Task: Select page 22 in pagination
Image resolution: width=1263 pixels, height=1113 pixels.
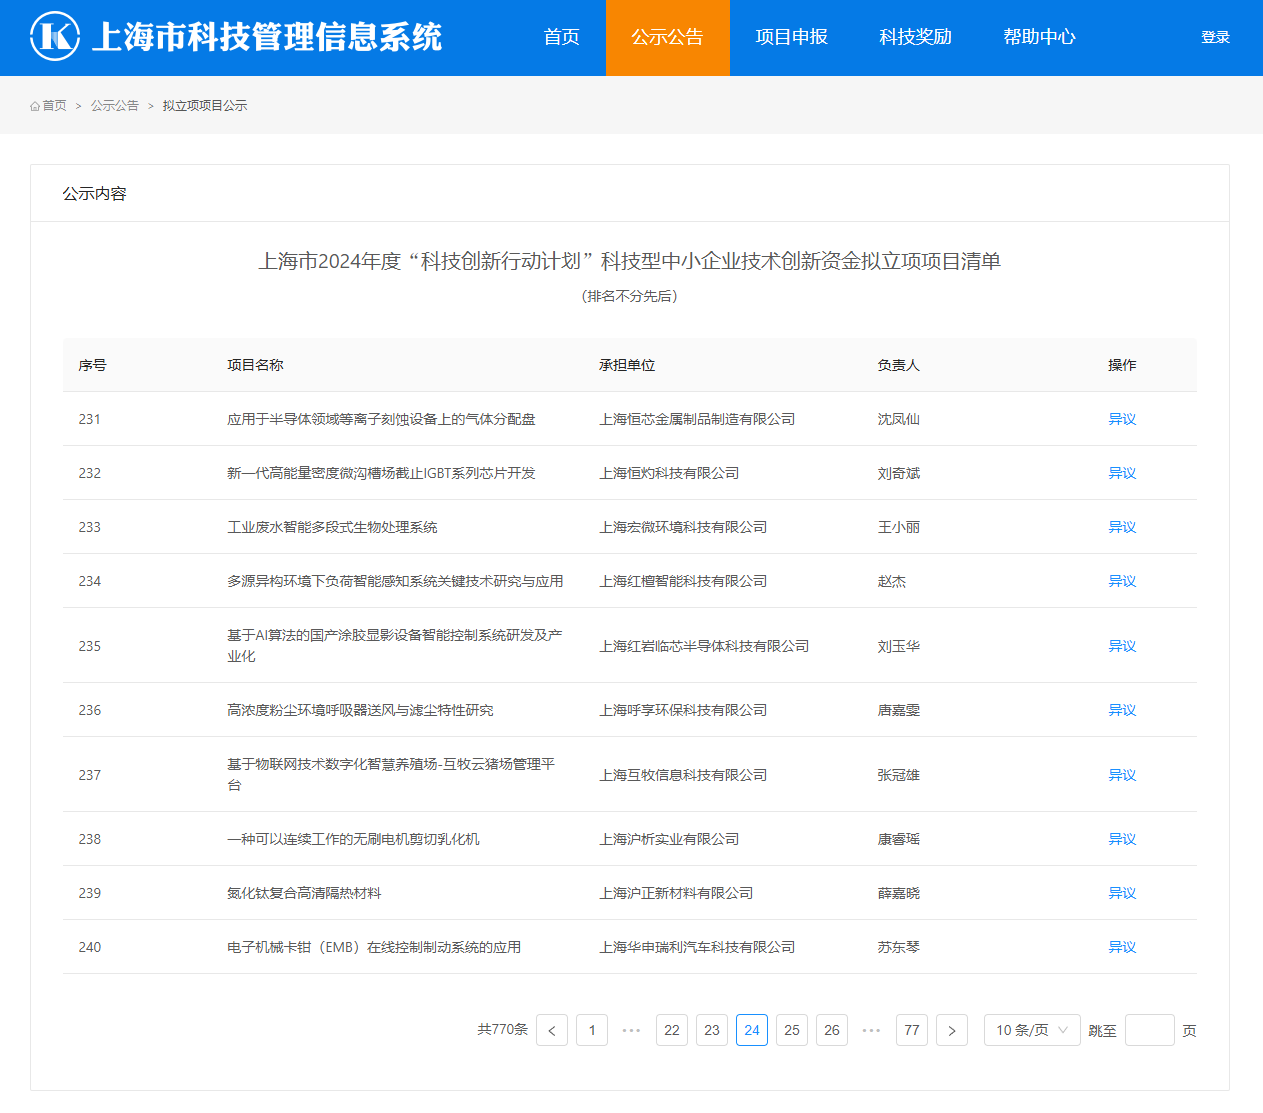Action: coord(672,1029)
